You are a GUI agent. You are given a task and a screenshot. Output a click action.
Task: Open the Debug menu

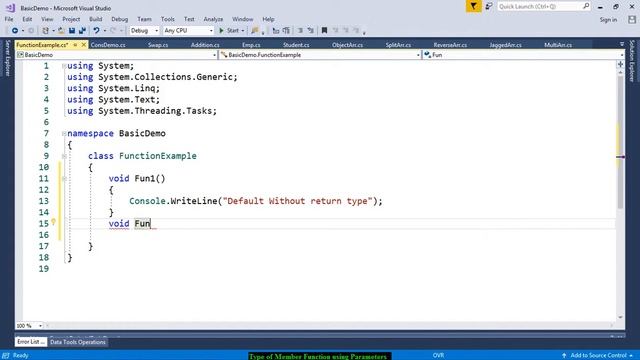[120, 19]
